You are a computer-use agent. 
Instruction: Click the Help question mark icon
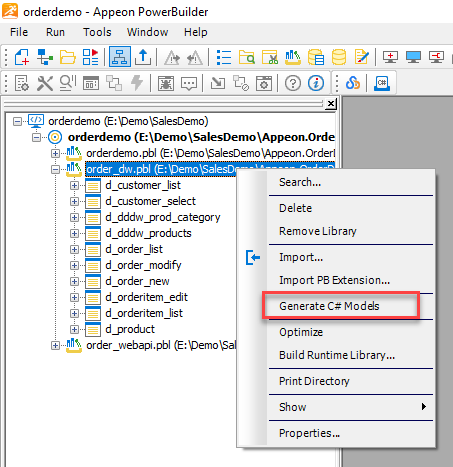(293, 83)
